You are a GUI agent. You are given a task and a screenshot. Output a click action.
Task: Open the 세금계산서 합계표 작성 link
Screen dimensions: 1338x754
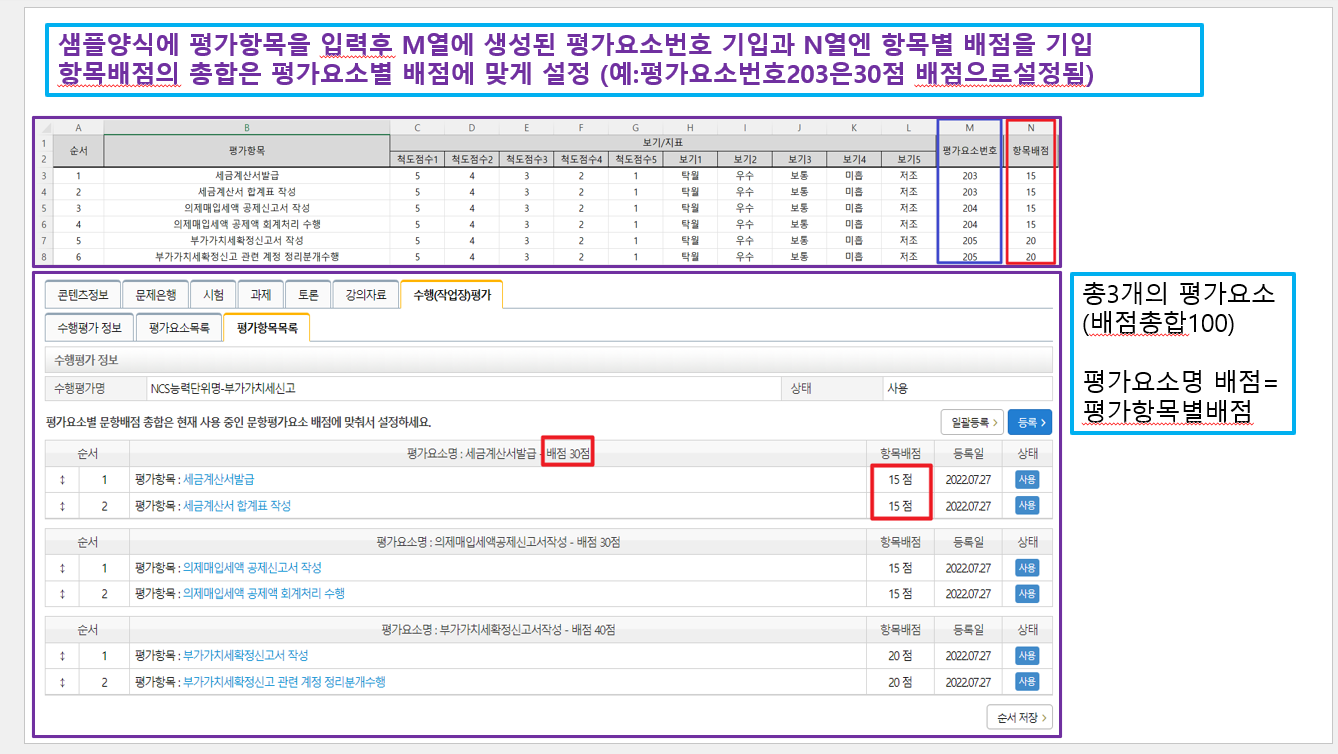click(237, 506)
